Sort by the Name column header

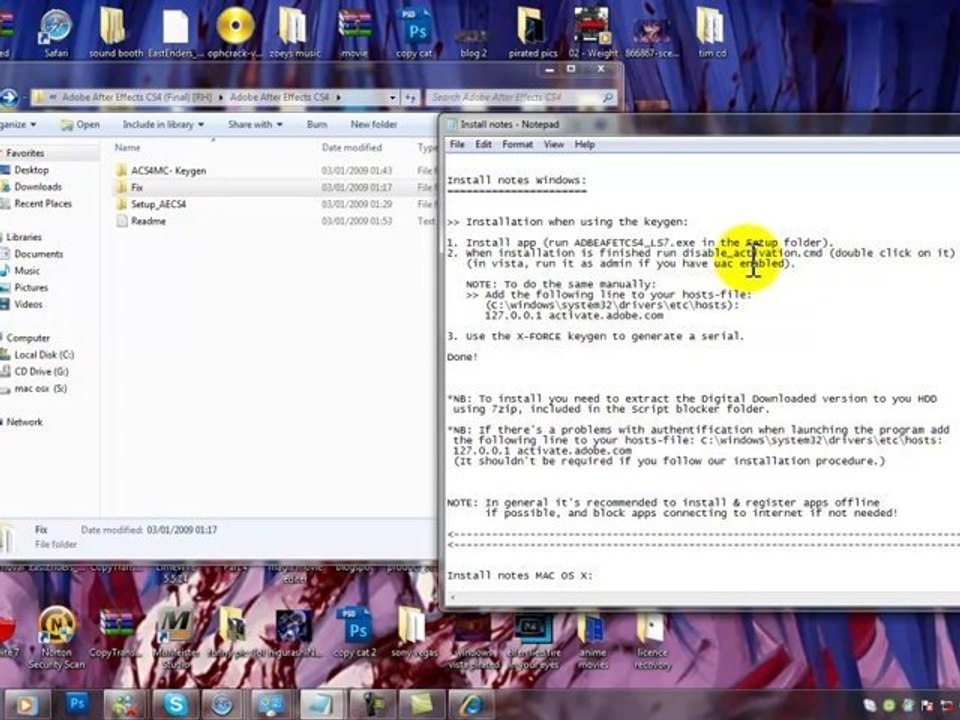(x=127, y=148)
